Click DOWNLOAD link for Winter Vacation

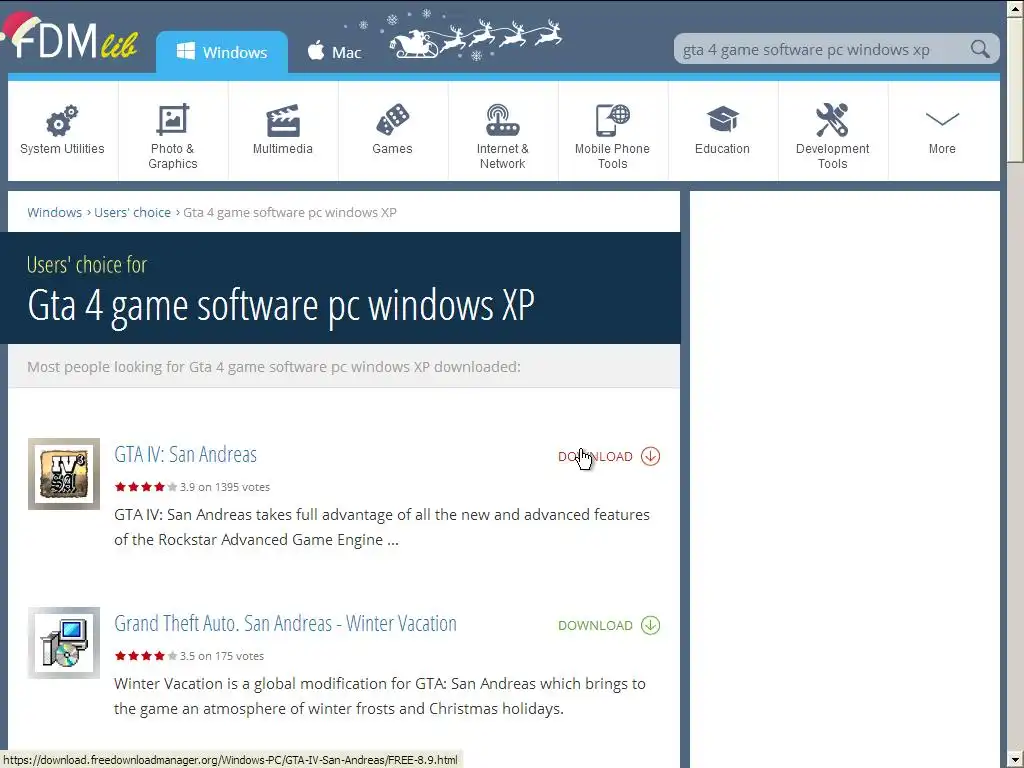(x=595, y=626)
